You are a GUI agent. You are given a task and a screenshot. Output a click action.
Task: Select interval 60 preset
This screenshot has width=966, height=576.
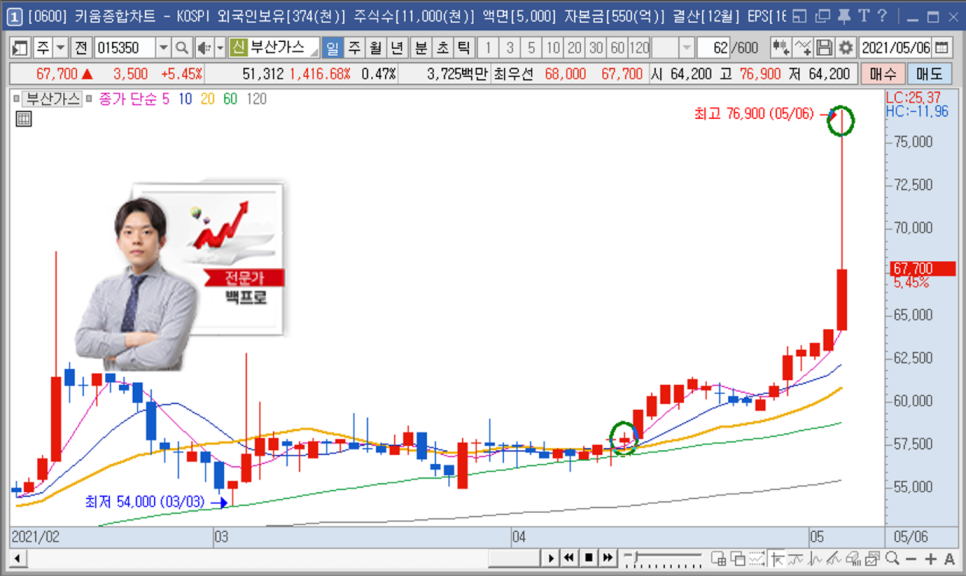pyautogui.click(x=617, y=47)
